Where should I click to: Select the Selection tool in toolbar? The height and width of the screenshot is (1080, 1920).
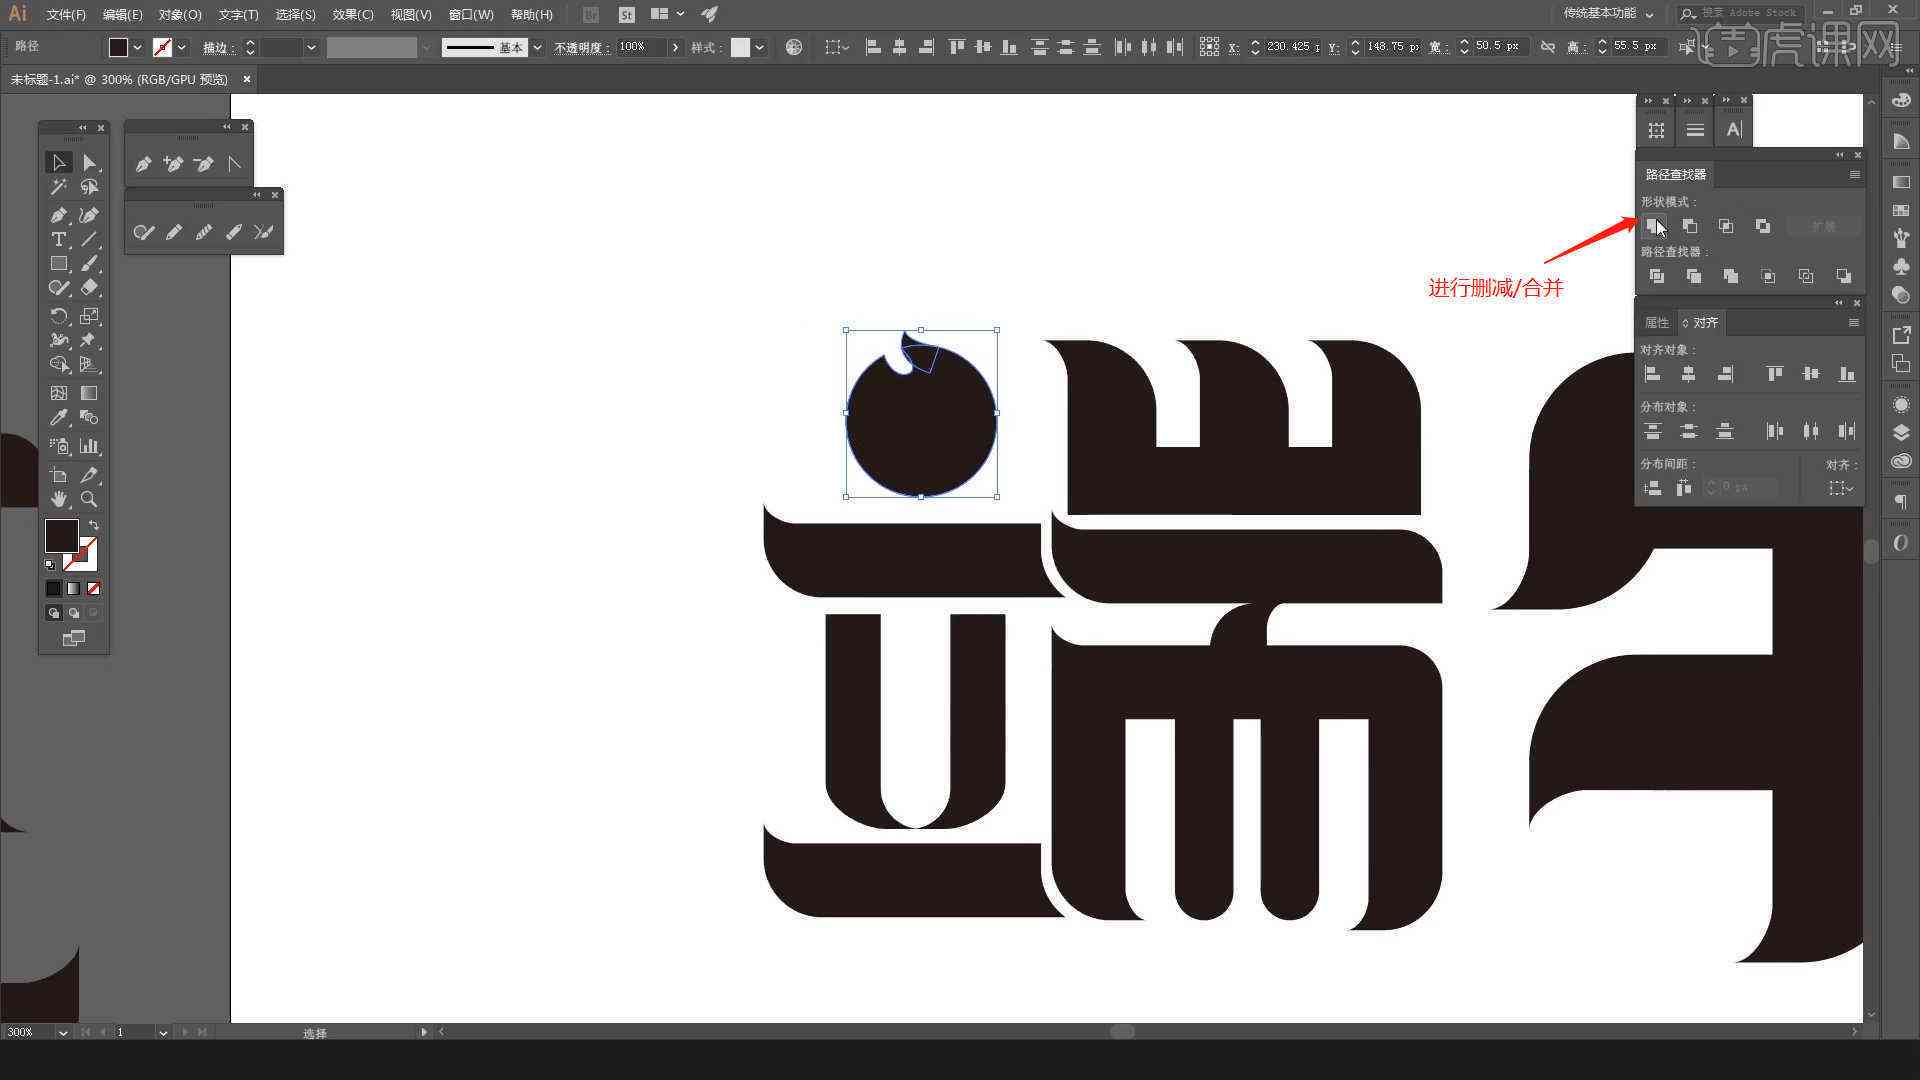pos(58,161)
